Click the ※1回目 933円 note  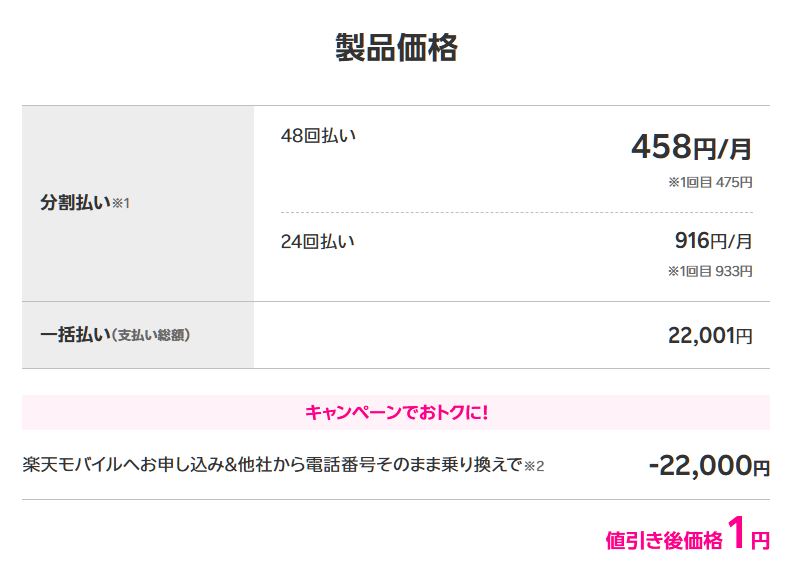click(710, 271)
